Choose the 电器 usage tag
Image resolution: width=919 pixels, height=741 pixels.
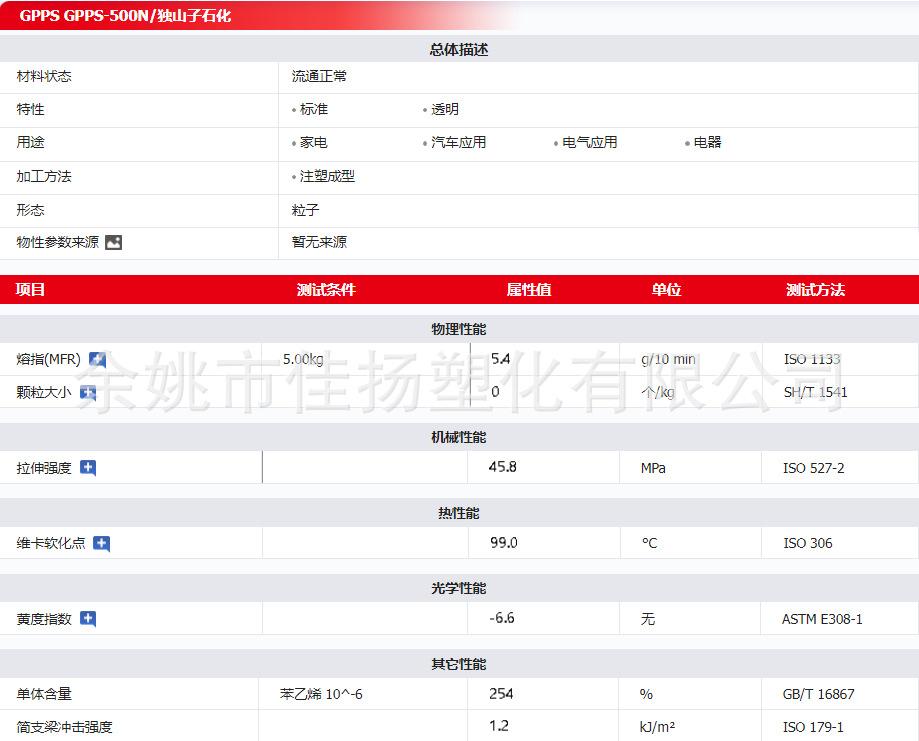707,143
